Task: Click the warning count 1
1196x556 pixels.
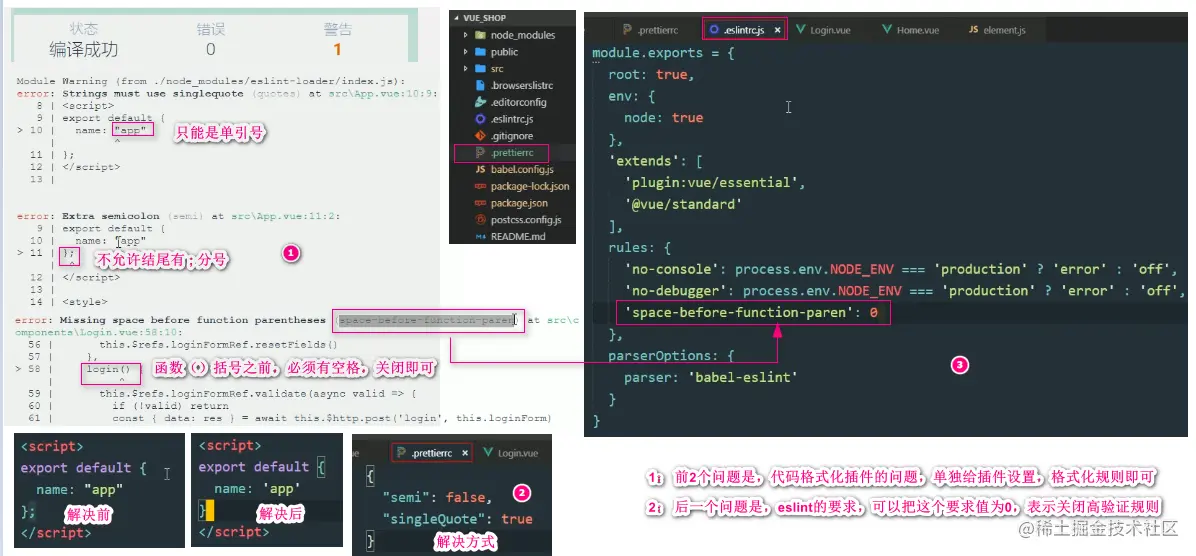Action: [337, 50]
